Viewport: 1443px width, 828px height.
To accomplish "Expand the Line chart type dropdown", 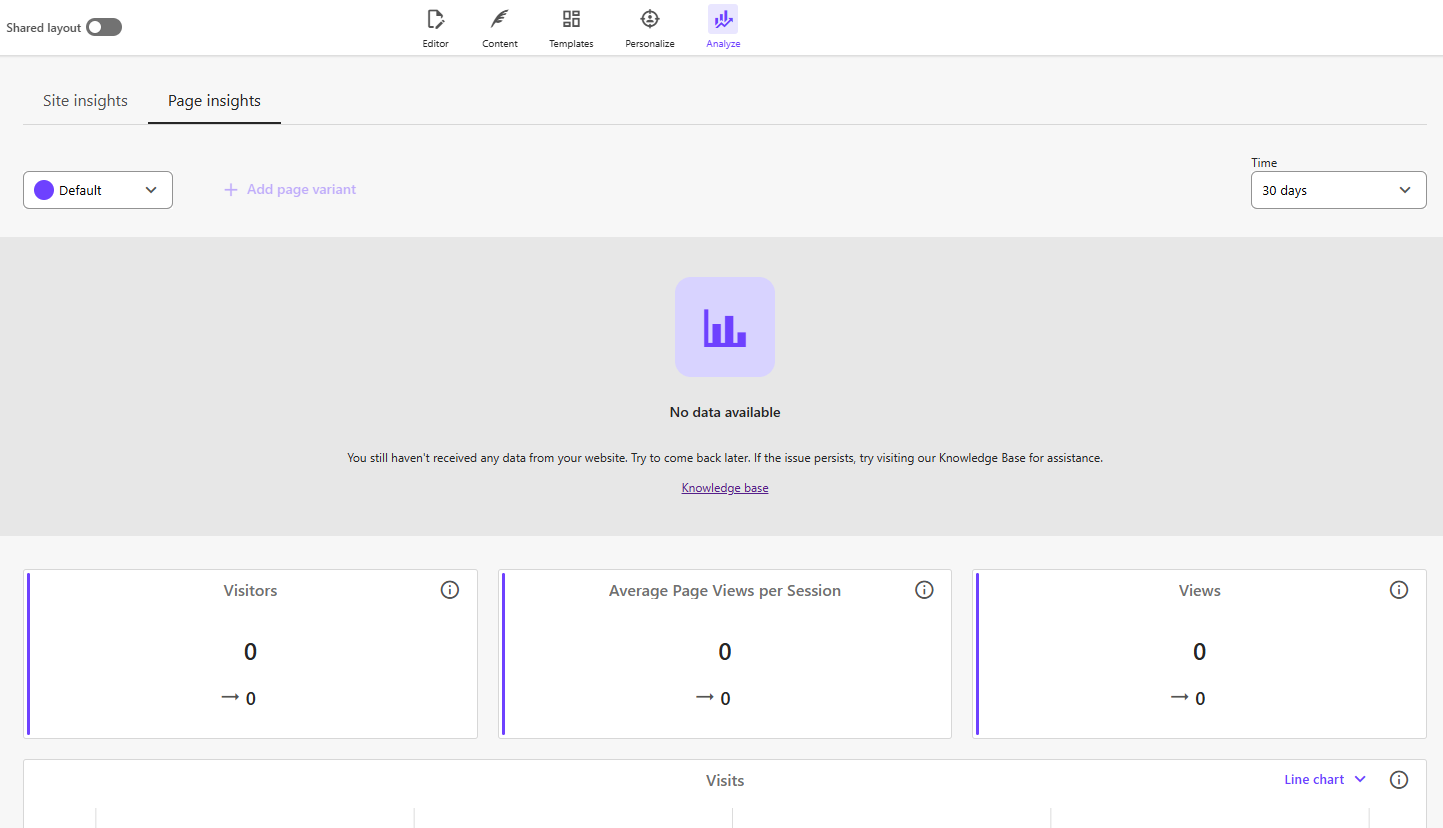I will click(x=1325, y=780).
